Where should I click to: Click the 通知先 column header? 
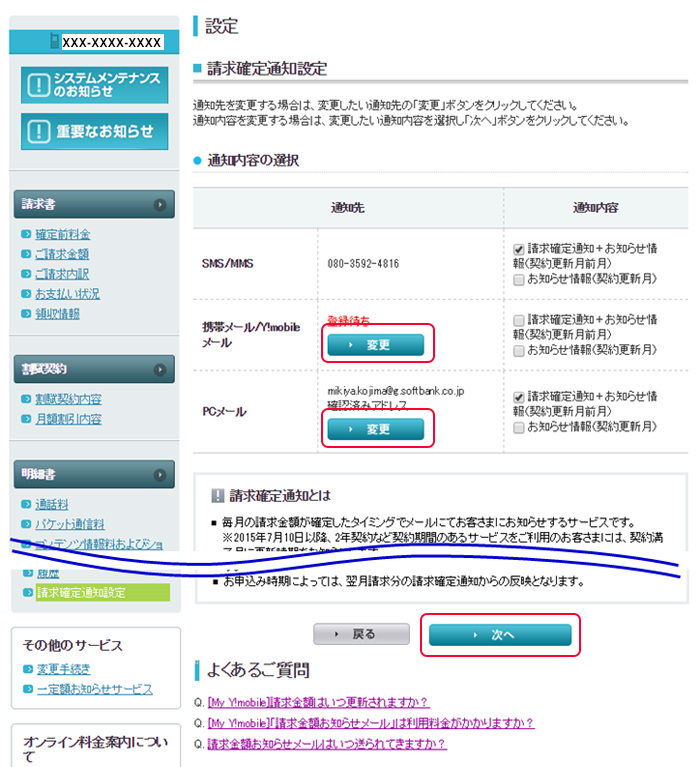point(348,208)
